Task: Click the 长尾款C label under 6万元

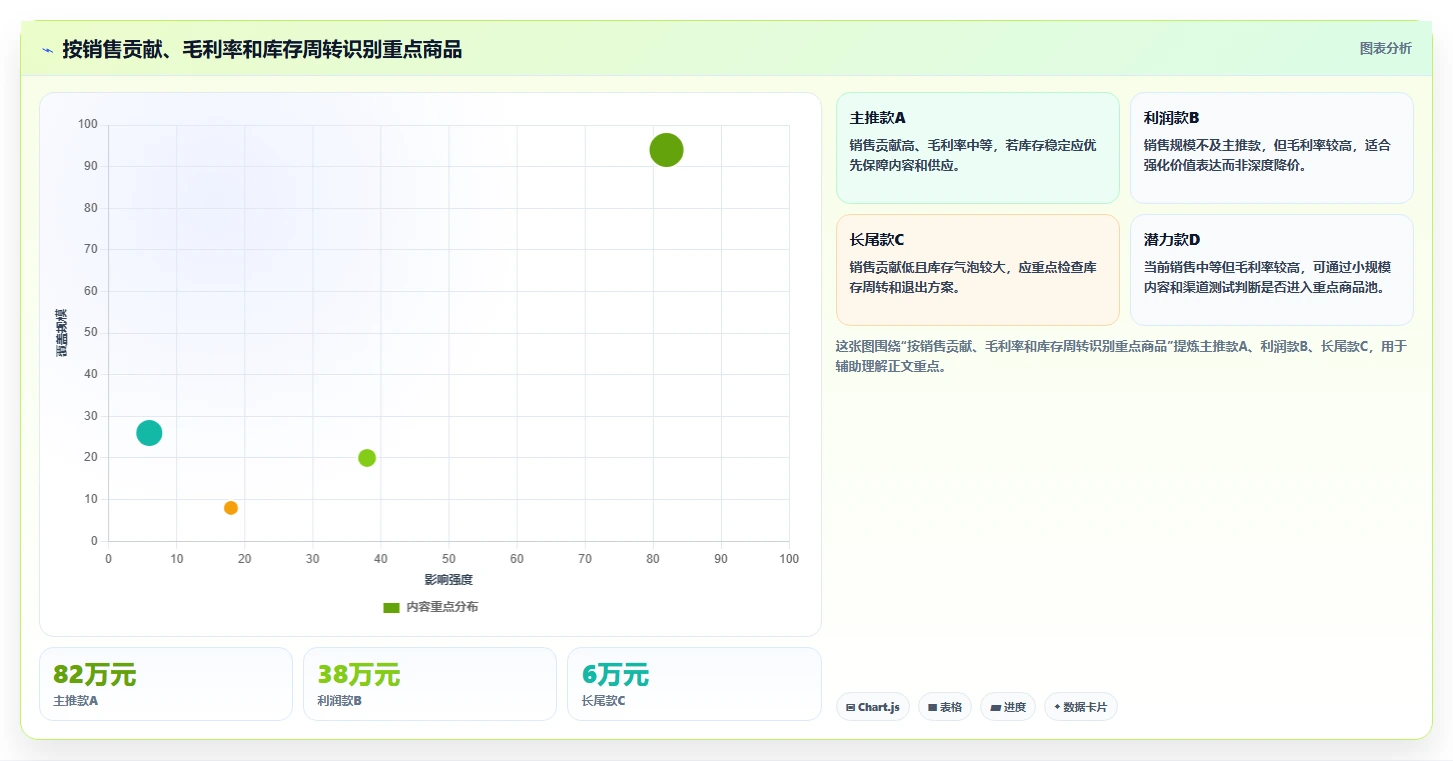Action: coord(603,701)
